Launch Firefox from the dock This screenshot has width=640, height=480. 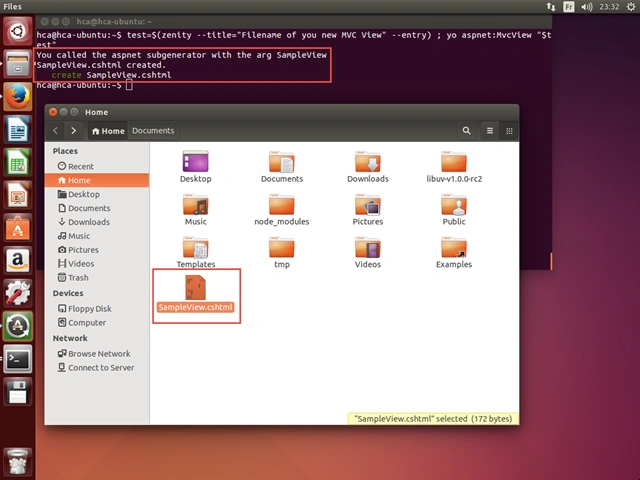coord(18,97)
